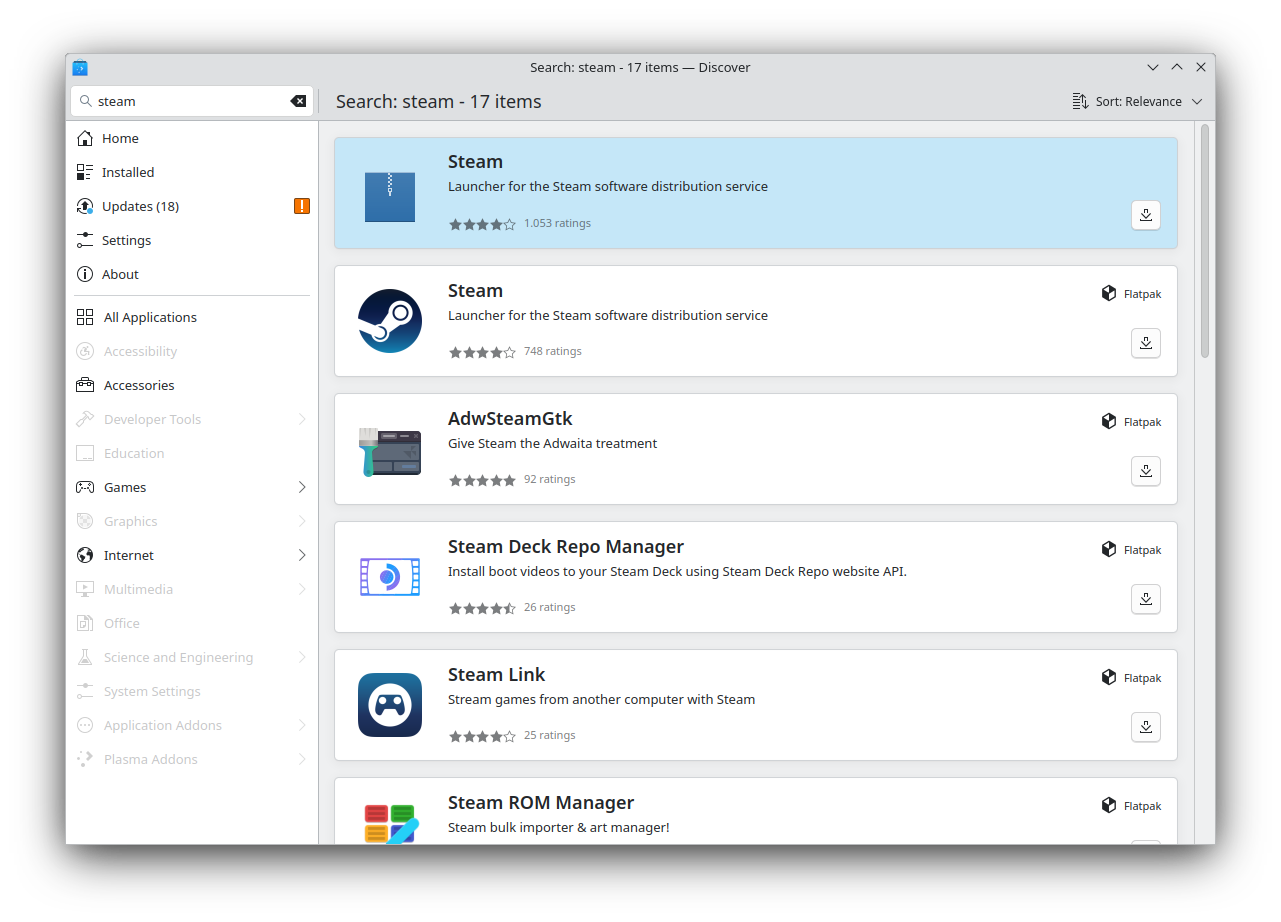Screen dimensions: 1281x922
Task: Expand Application Addons chevron
Action: tap(302, 725)
